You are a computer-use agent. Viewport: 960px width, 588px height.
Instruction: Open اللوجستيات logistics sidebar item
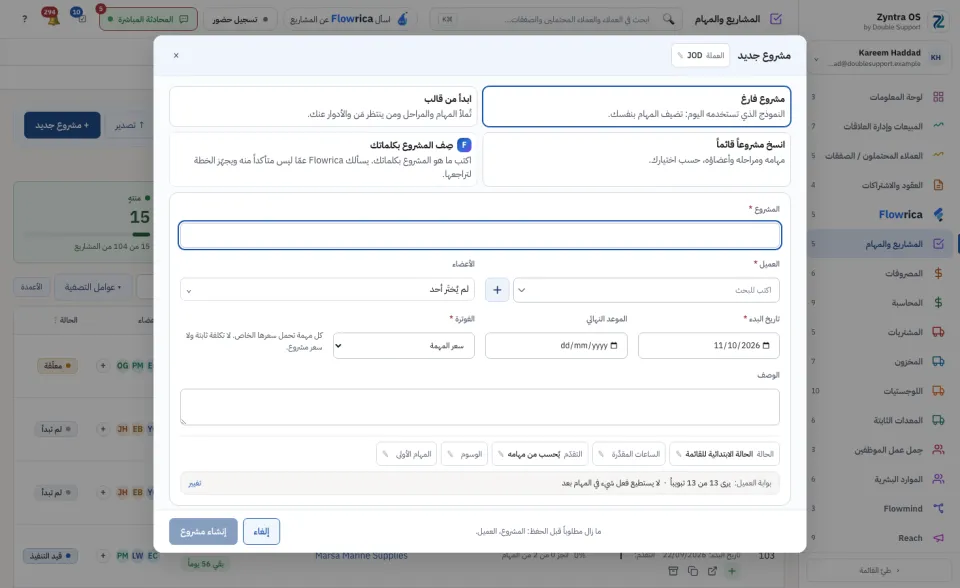pyautogui.click(x=879, y=391)
